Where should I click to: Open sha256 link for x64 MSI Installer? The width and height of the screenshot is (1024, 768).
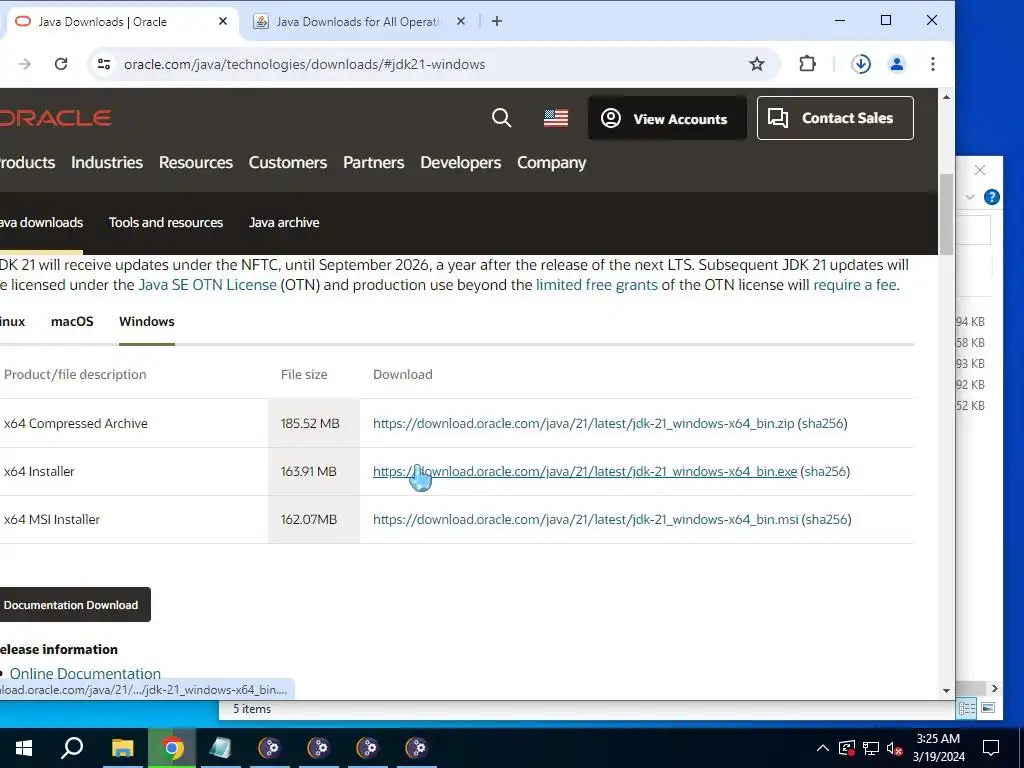(x=827, y=520)
